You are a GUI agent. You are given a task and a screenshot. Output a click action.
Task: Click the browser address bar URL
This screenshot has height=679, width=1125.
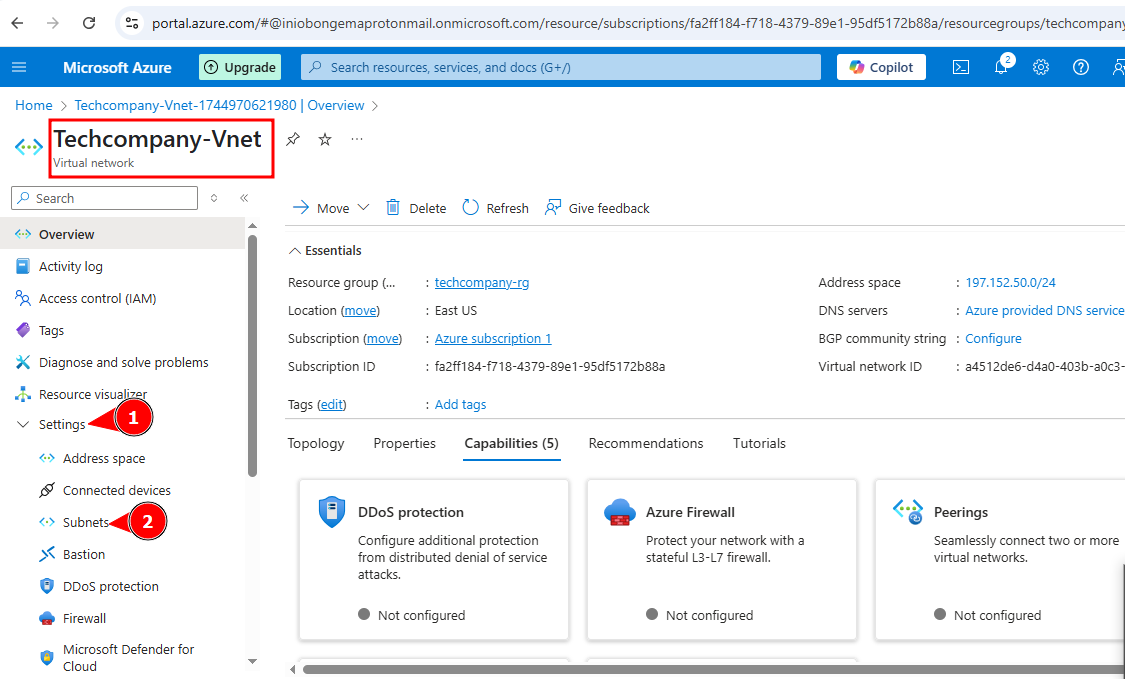637,23
